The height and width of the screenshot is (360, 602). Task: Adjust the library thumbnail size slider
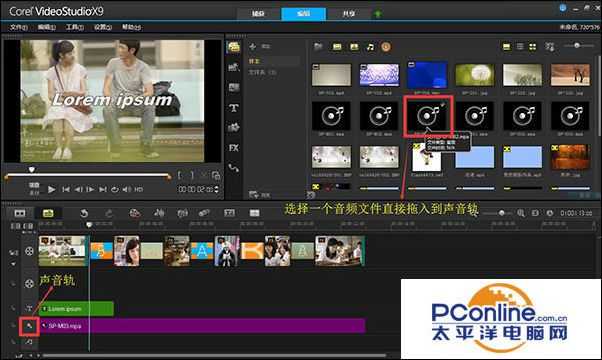click(x=577, y=45)
